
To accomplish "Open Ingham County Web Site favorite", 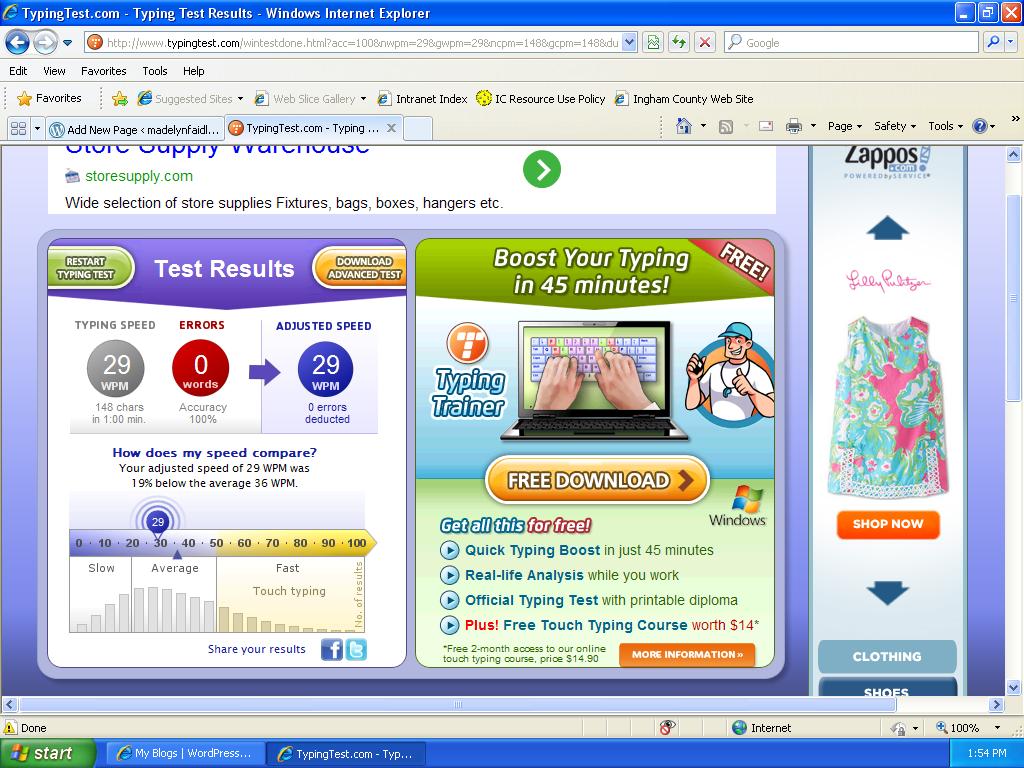I will click(684, 99).
